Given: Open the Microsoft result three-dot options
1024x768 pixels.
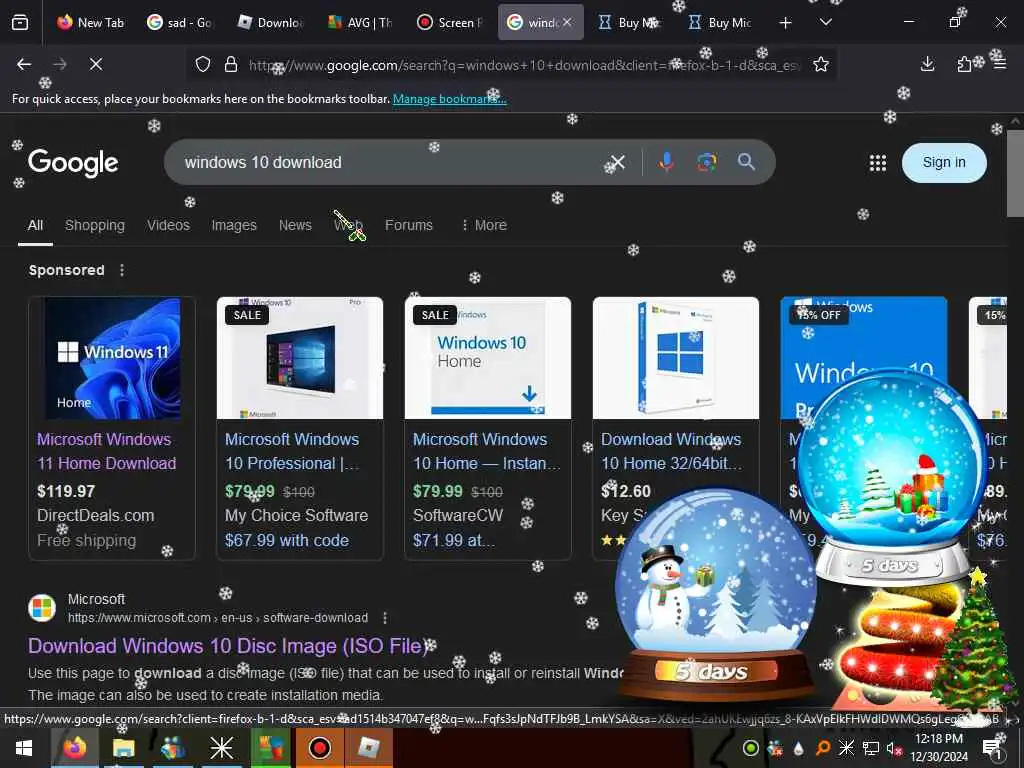Looking at the screenshot, I should click(385, 618).
